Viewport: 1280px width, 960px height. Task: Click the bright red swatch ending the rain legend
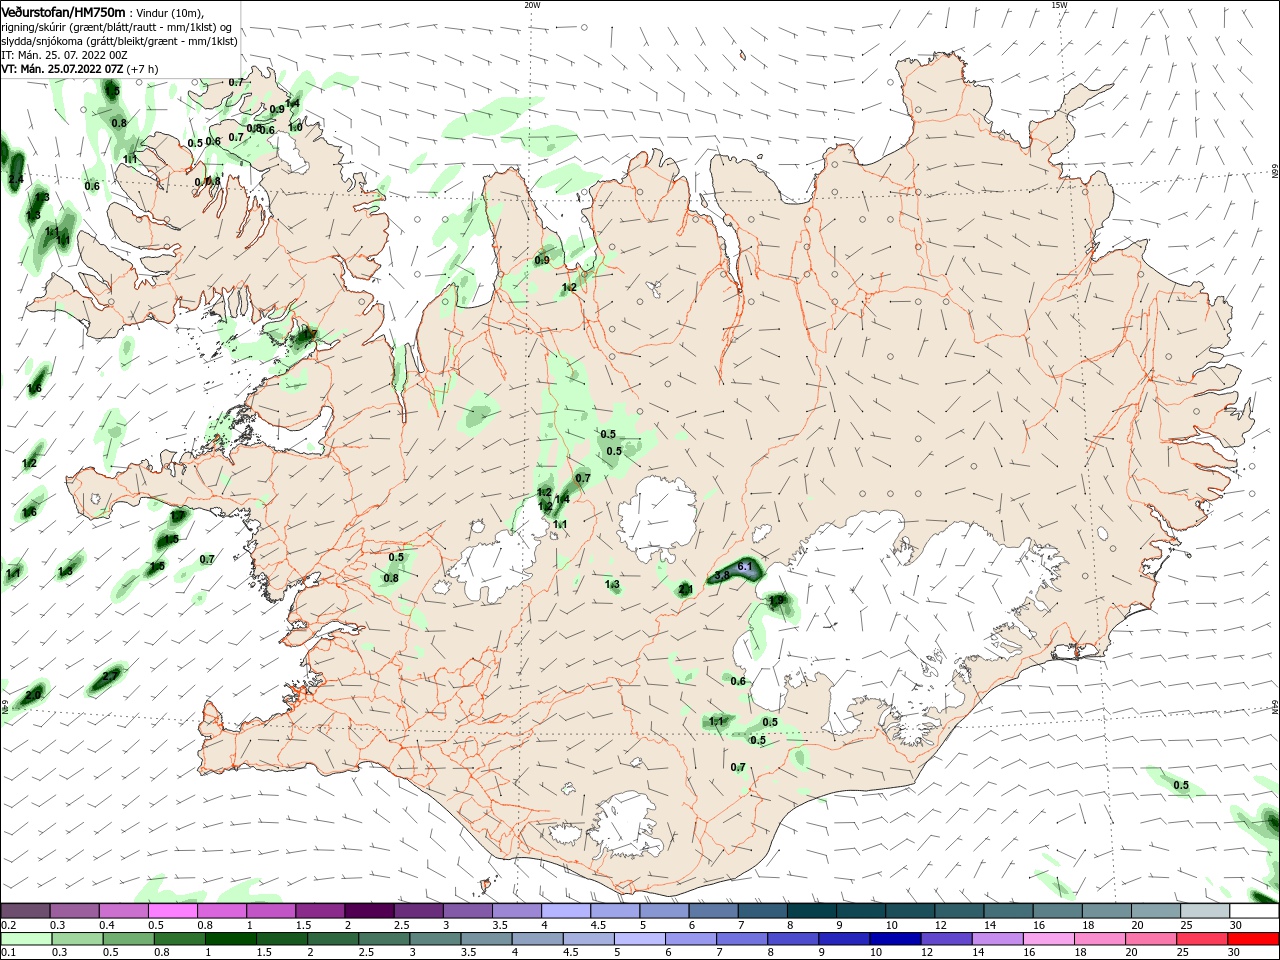point(1253,940)
